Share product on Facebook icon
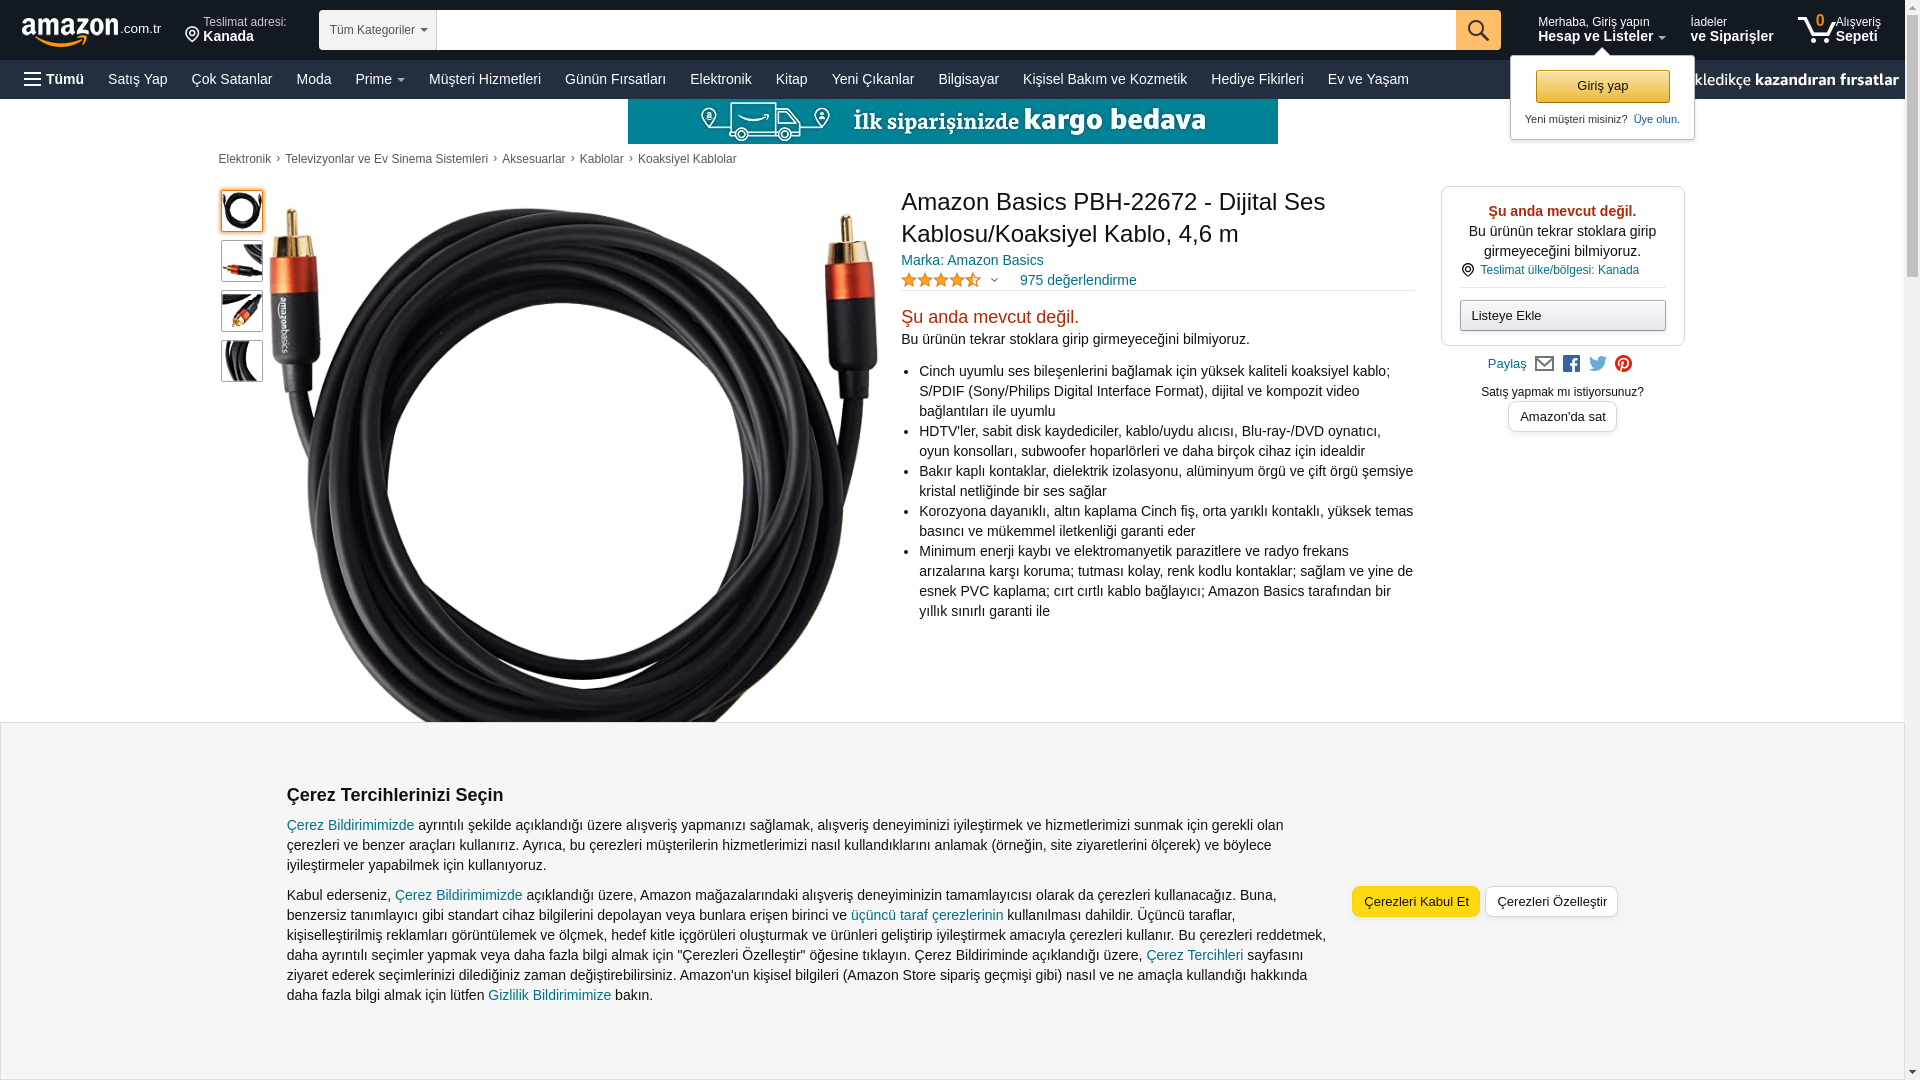1920x1080 pixels. tap(1571, 364)
